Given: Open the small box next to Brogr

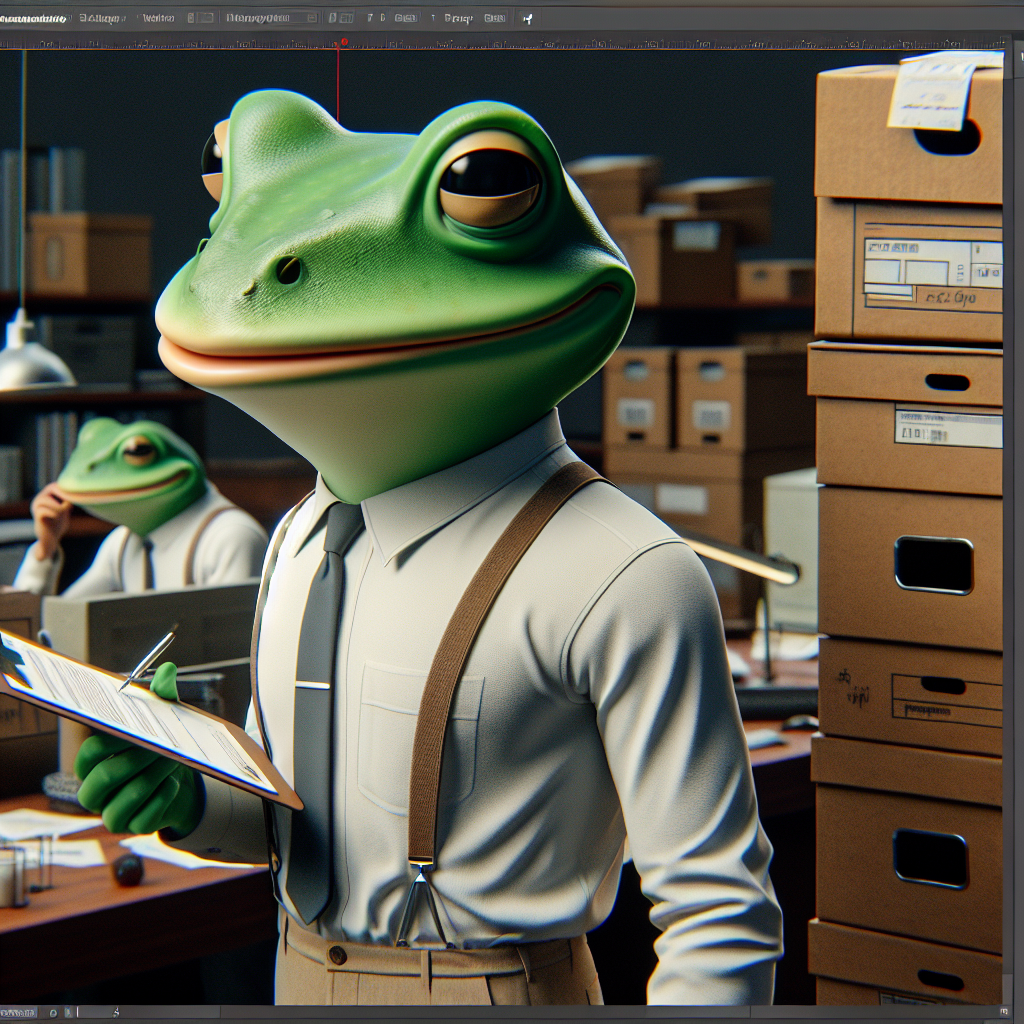Looking at the screenshot, I should pos(494,18).
